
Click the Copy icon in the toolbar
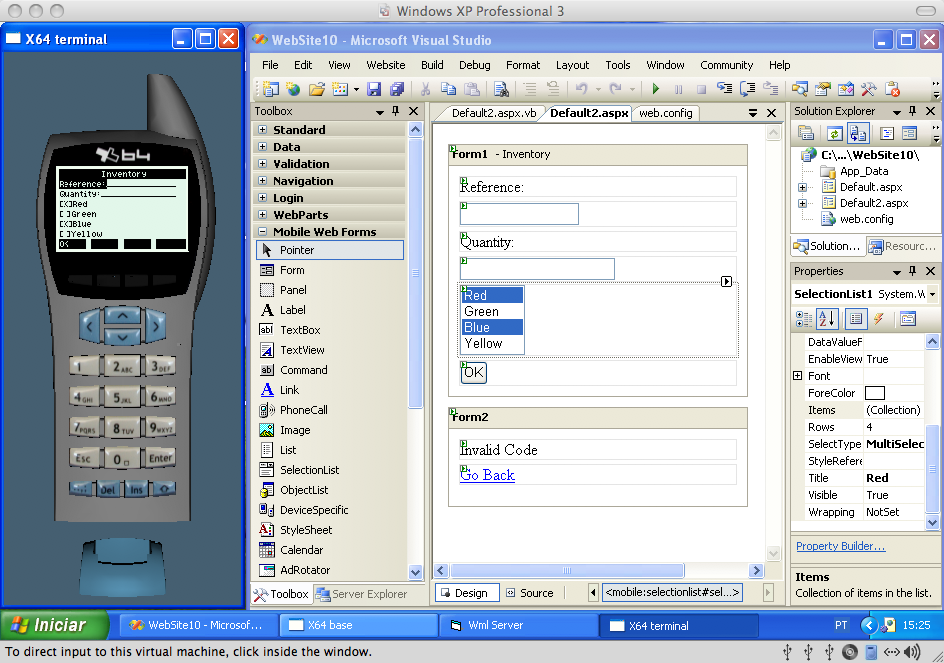pyautogui.click(x=449, y=89)
